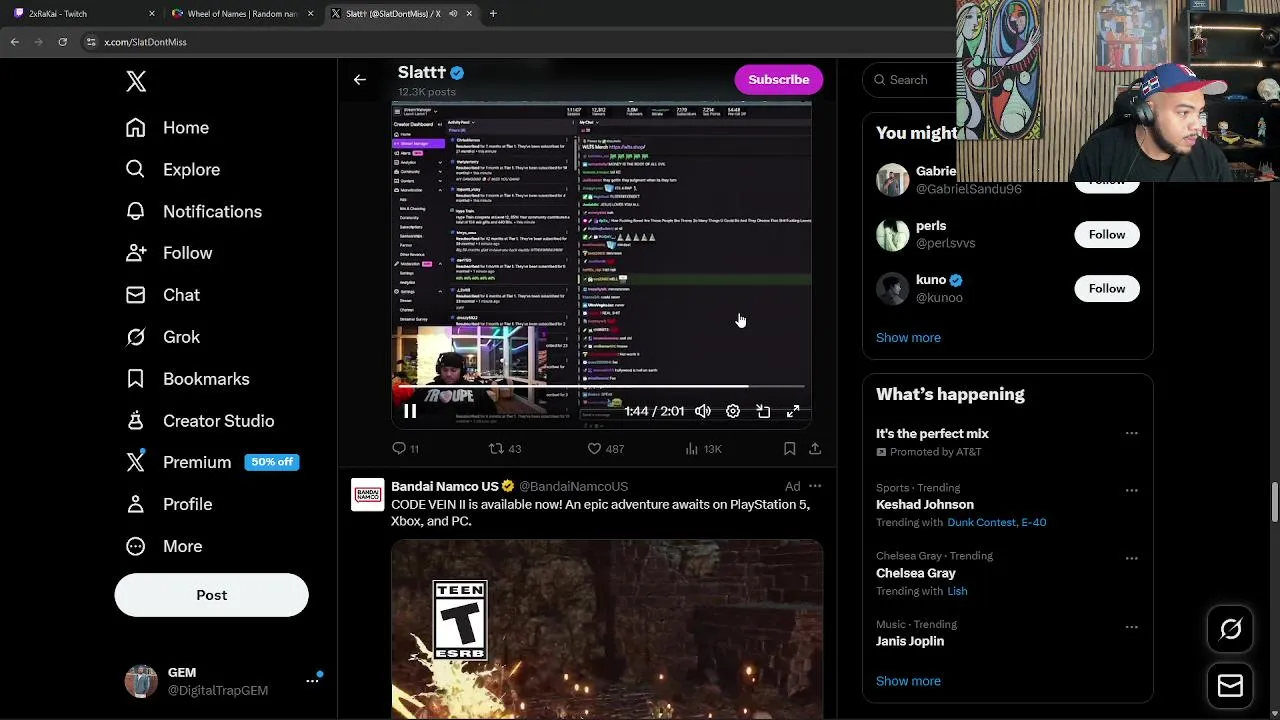Go back with the profile back arrow
The height and width of the screenshot is (720, 1280).
click(360, 80)
